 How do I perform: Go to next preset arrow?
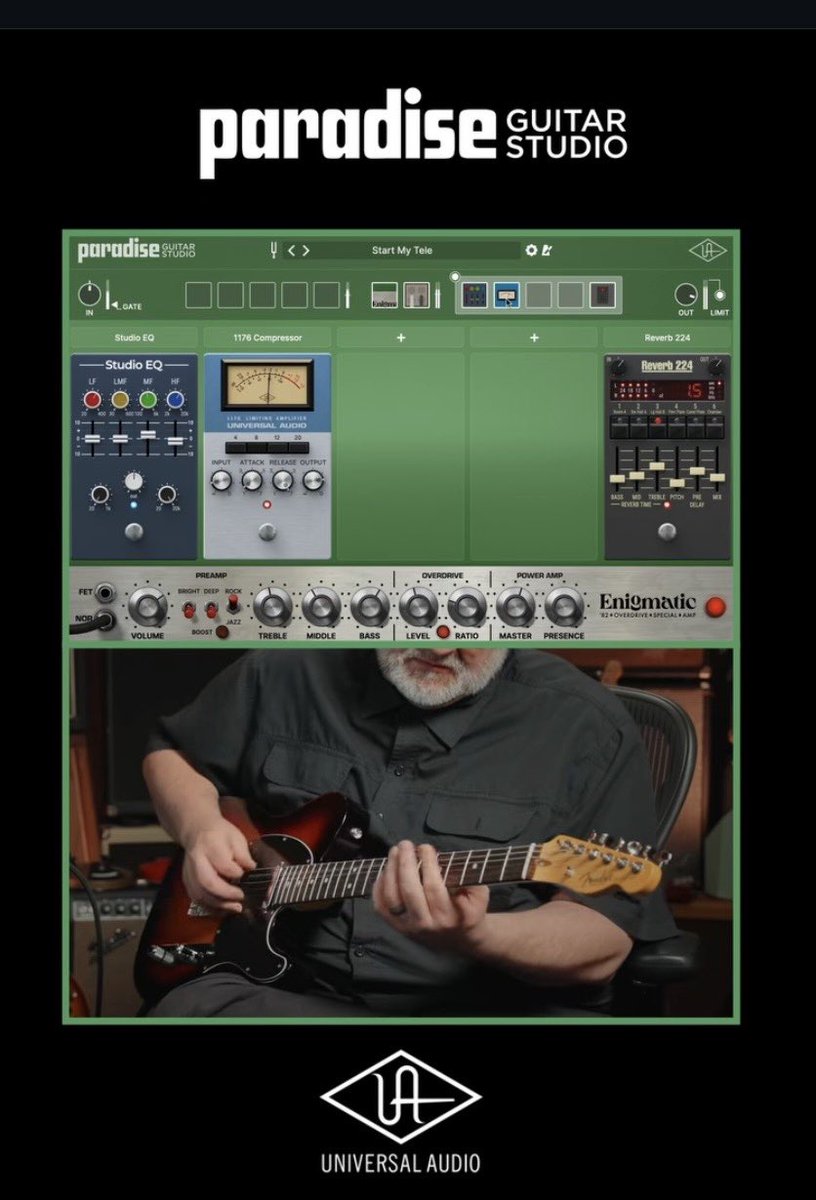tap(306, 250)
